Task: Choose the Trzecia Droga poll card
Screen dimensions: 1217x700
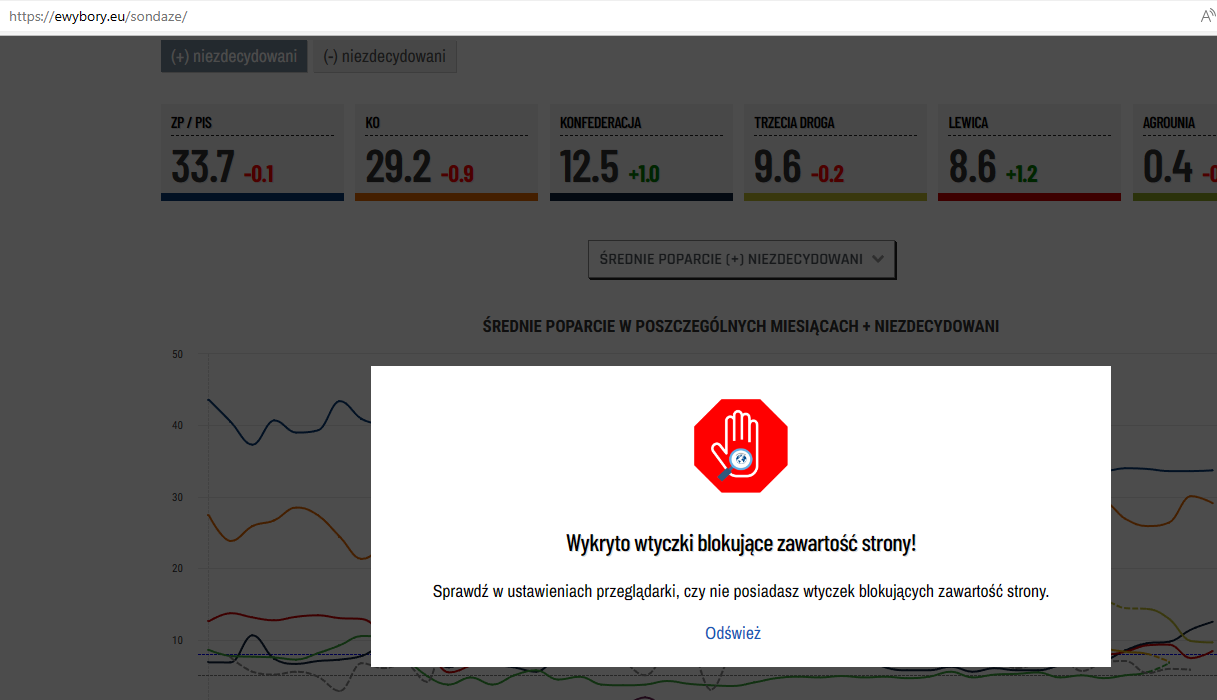Action: 835,151
